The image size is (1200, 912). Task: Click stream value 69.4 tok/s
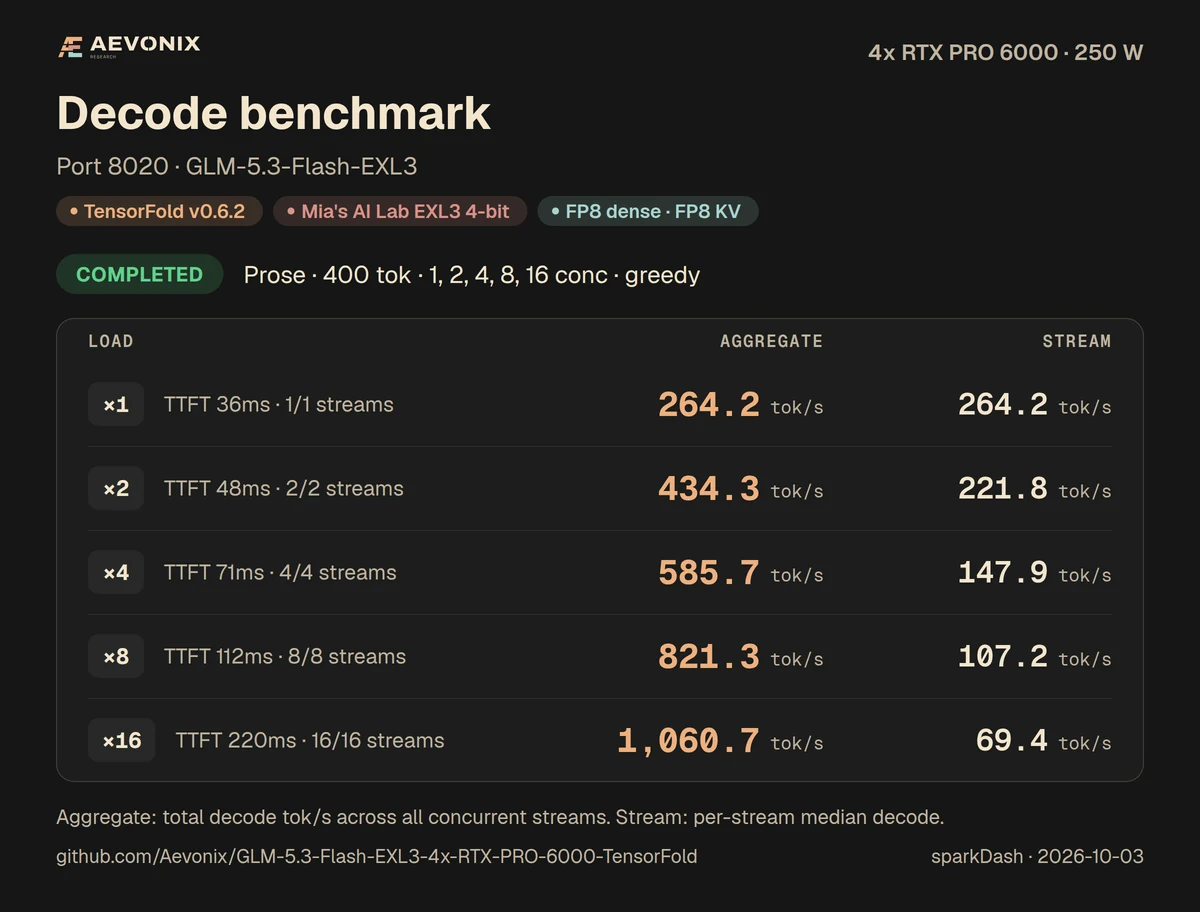click(x=1044, y=741)
